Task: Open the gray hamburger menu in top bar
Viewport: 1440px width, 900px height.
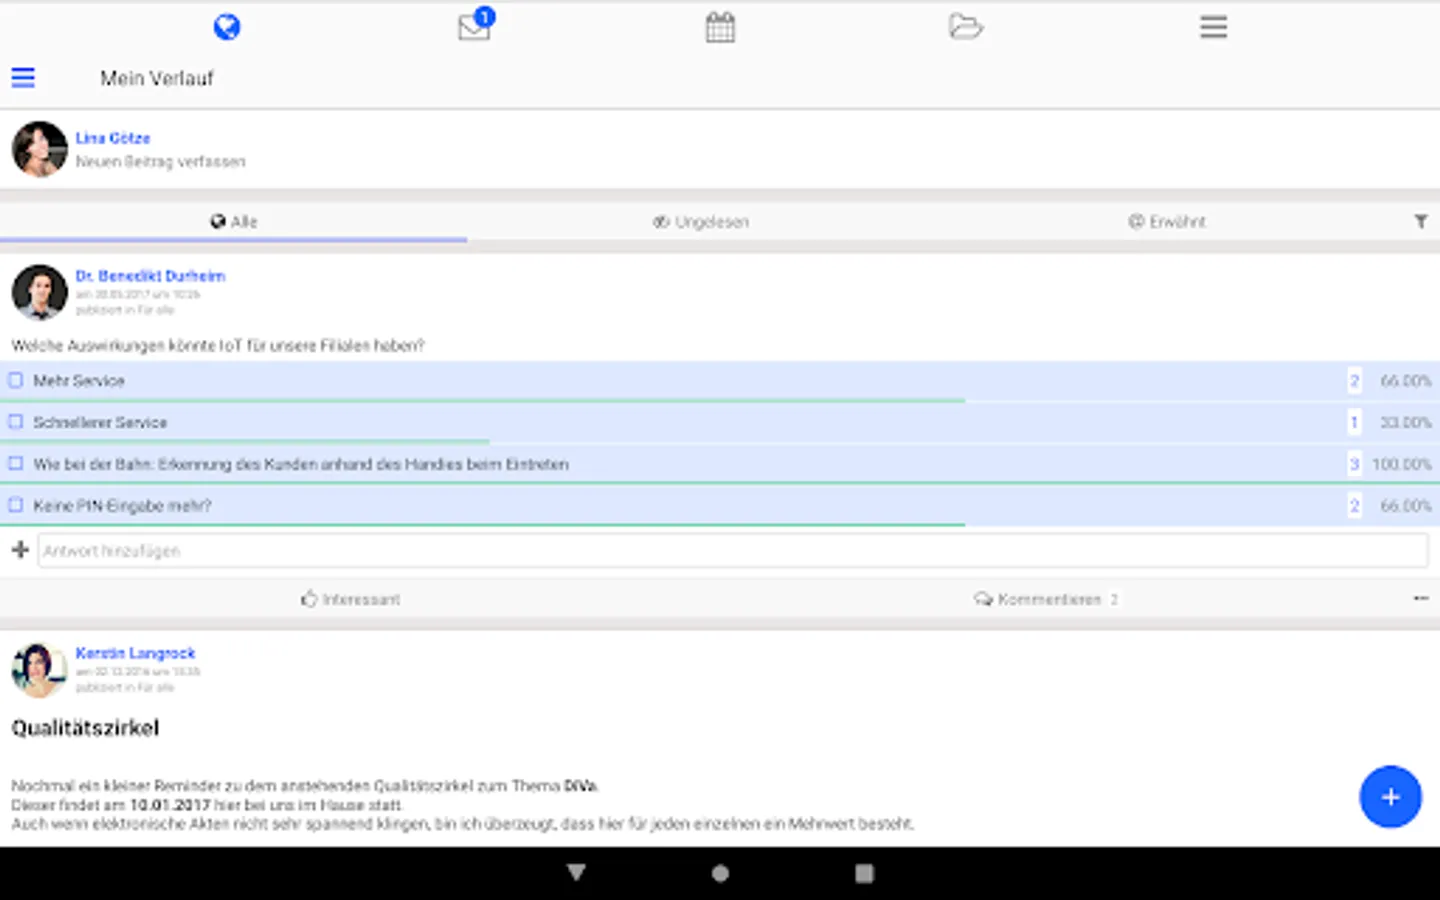Action: tap(1213, 27)
